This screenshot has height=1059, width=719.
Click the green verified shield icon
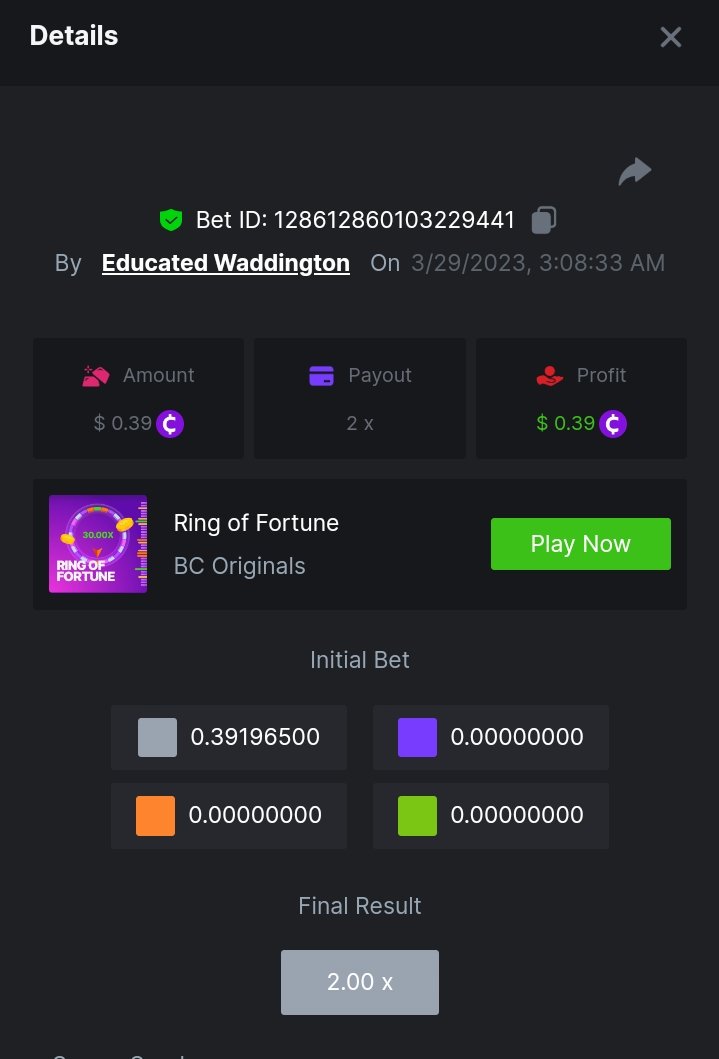pos(171,220)
